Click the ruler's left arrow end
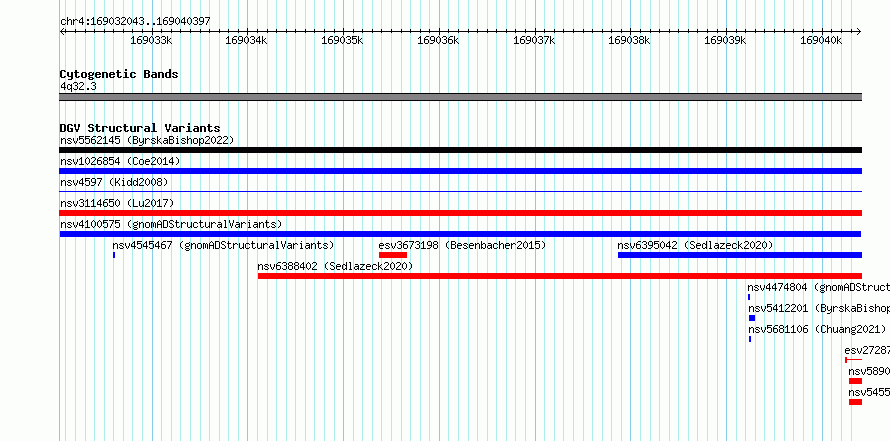 tap(62, 32)
